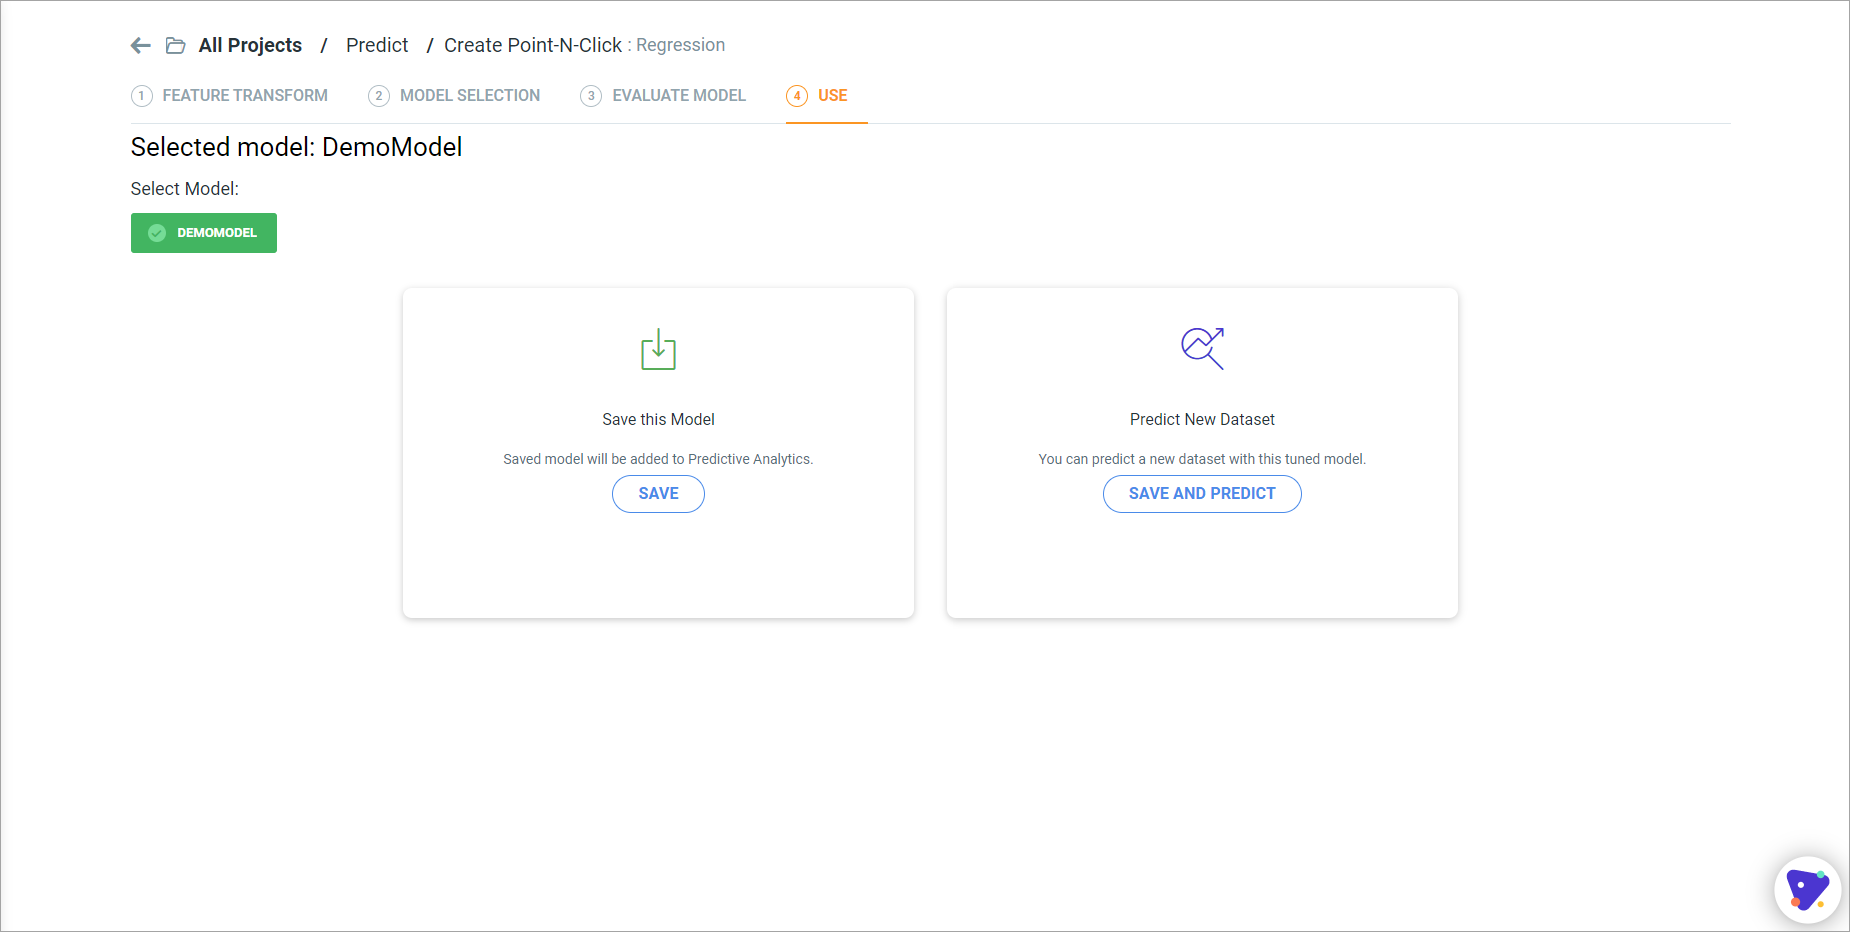
Task: Open the Predict breadcrumb link
Action: [377, 45]
